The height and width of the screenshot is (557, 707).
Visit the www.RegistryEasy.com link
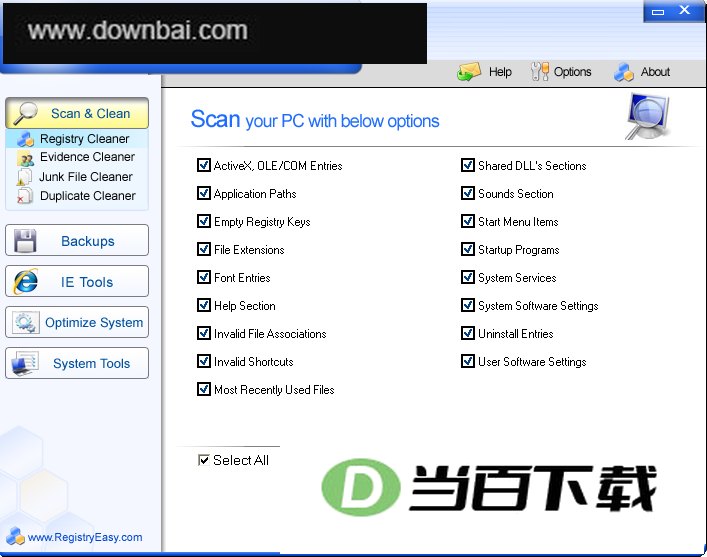(85, 537)
